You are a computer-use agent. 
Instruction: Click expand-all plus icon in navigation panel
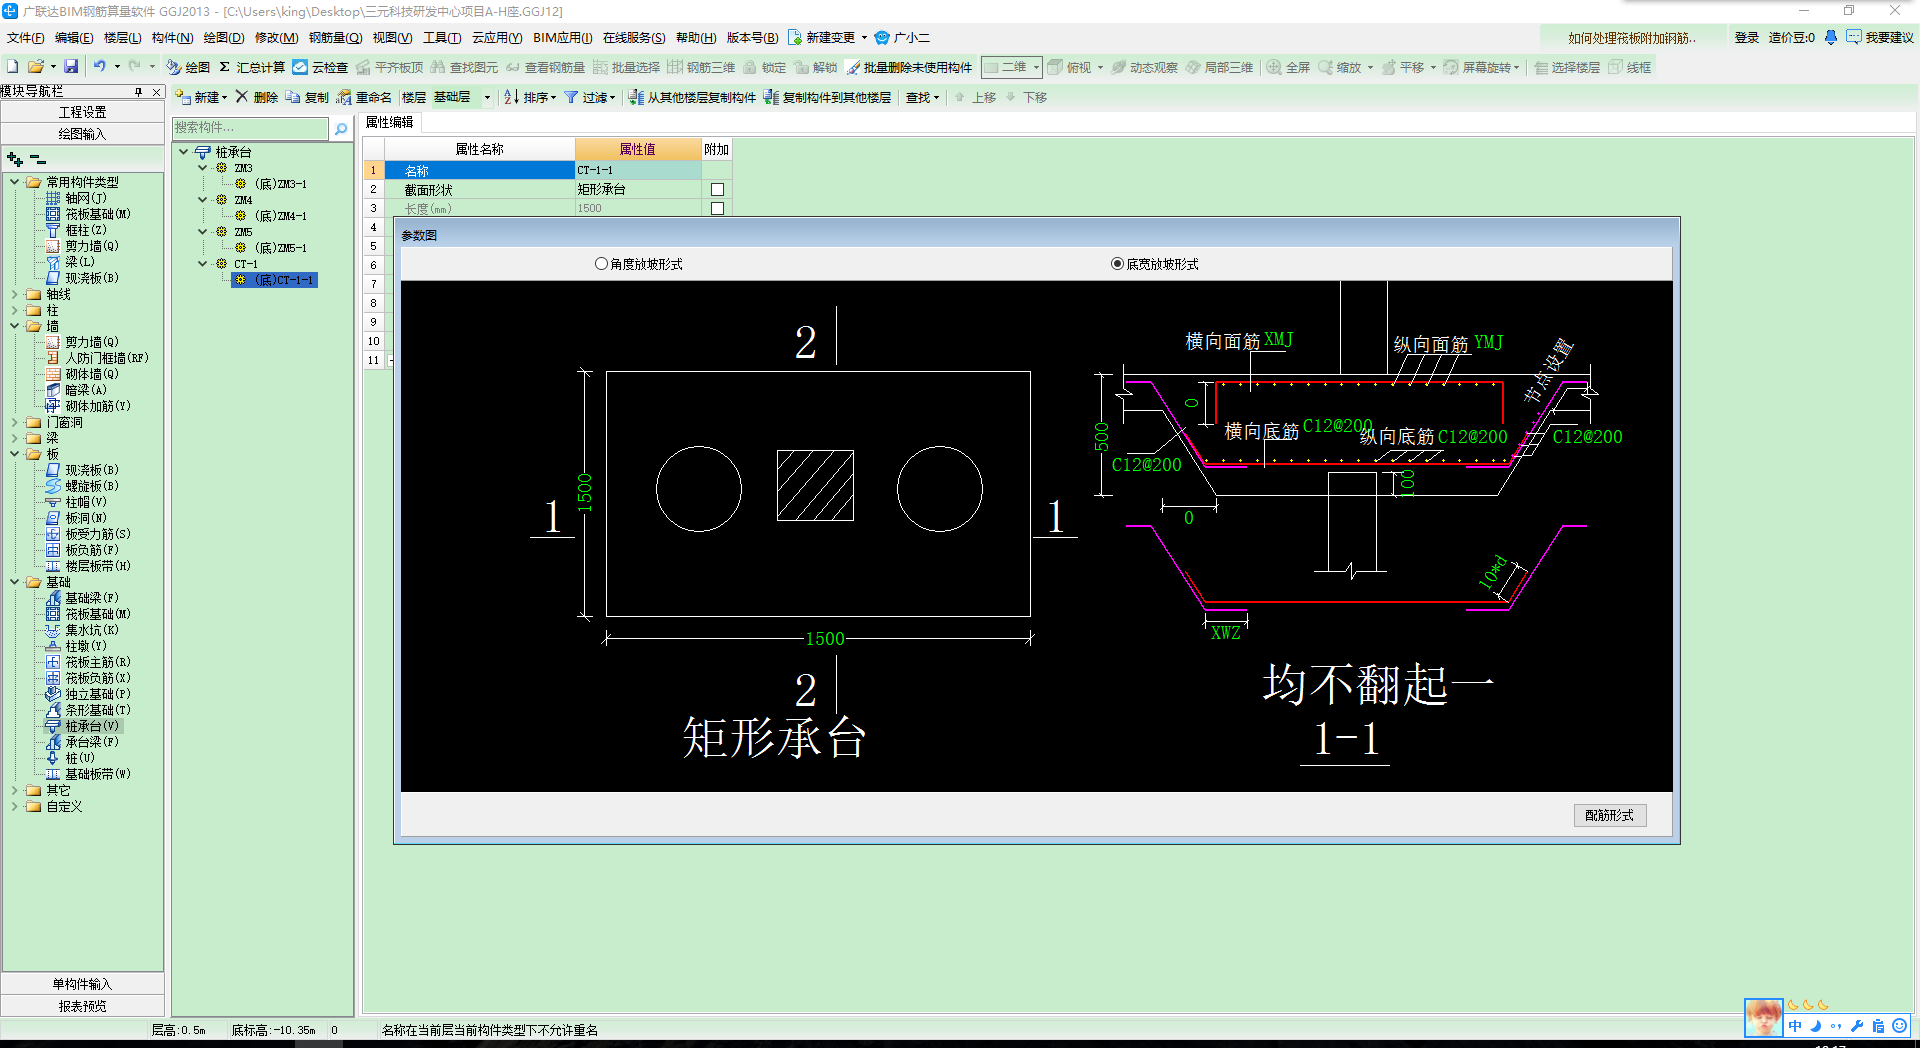(14, 159)
